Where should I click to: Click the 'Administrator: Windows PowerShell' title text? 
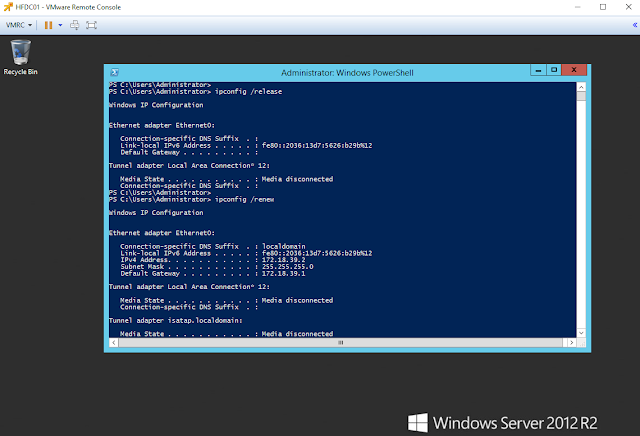pos(347,73)
